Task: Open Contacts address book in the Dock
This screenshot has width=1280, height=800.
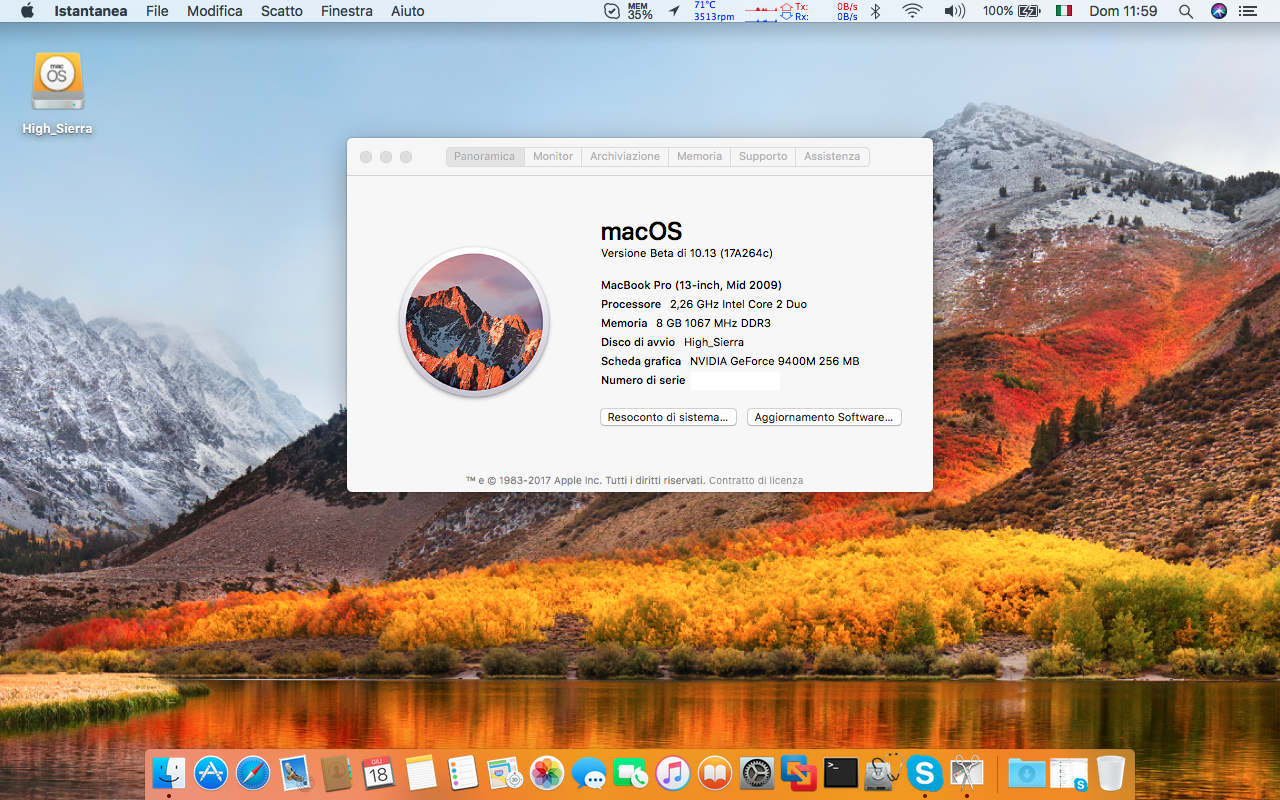Action: 337,773
